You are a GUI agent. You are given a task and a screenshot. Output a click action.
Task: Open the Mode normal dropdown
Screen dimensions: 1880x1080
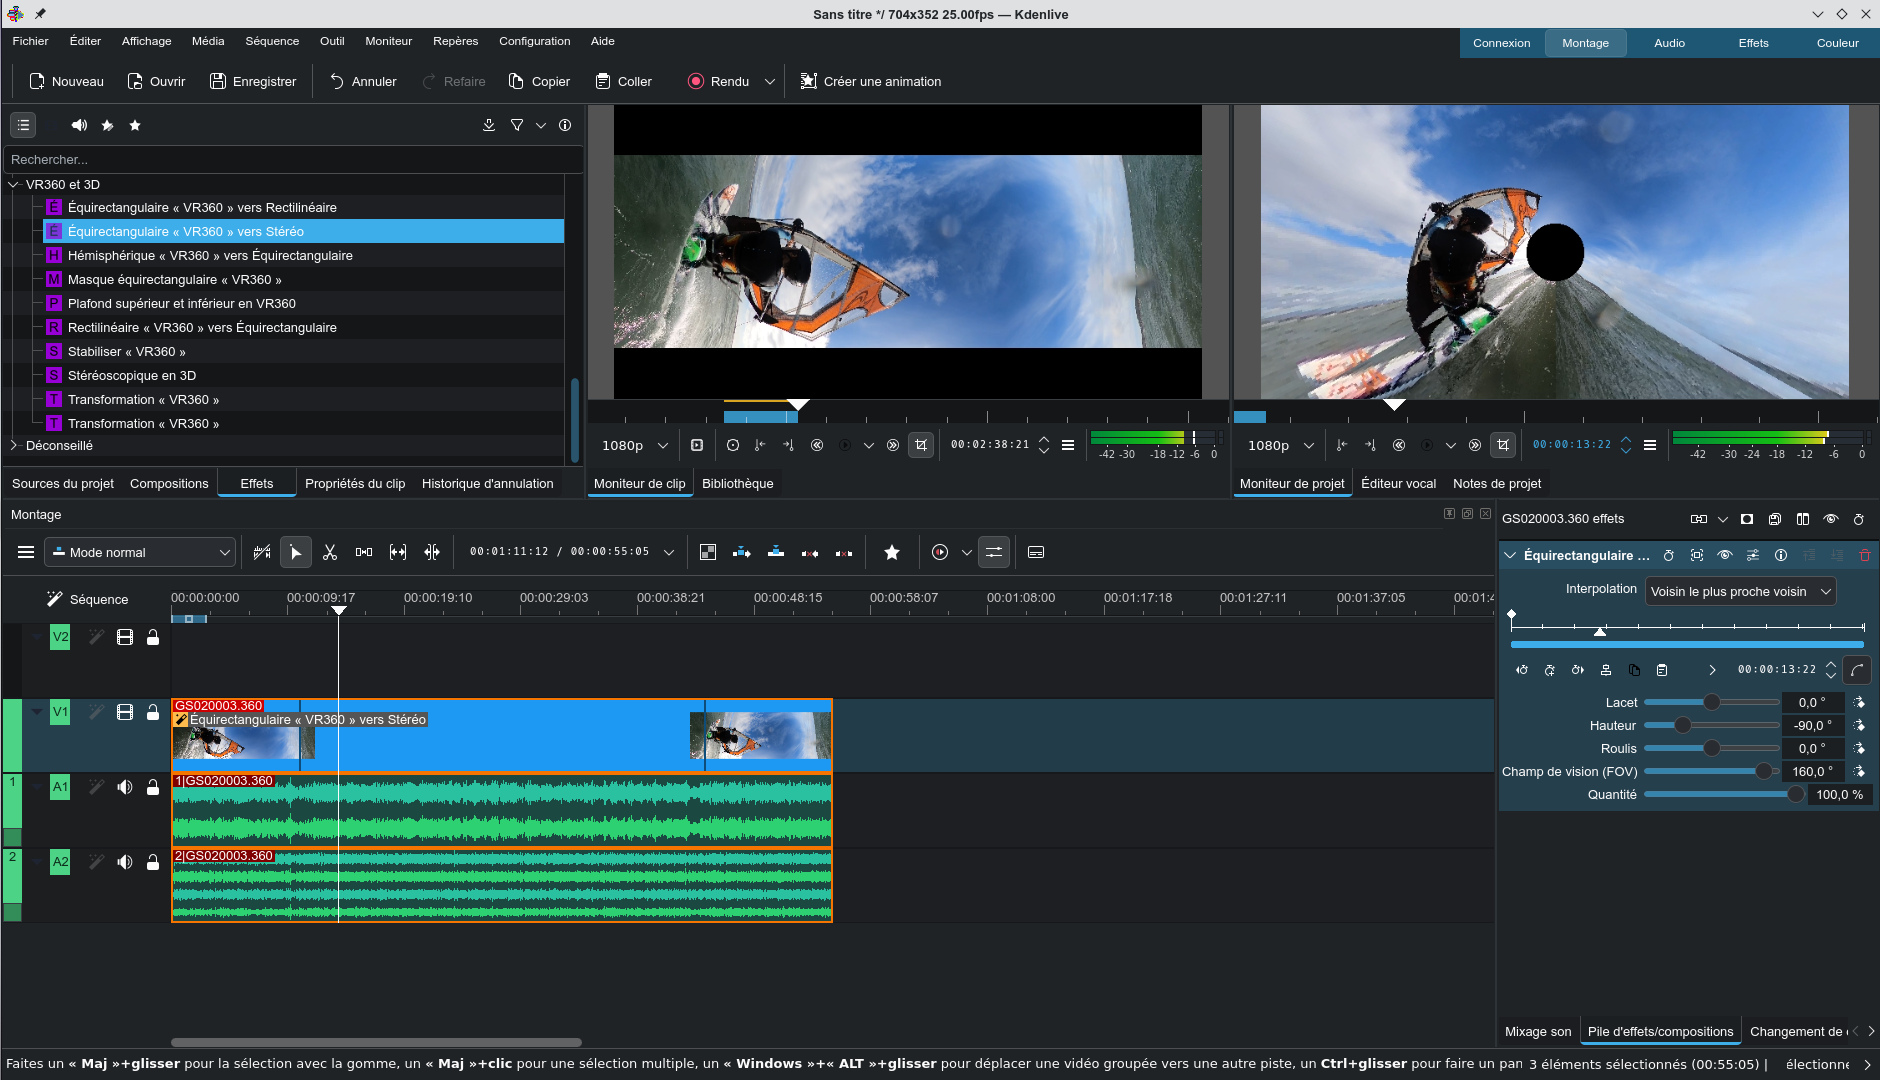(x=140, y=551)
